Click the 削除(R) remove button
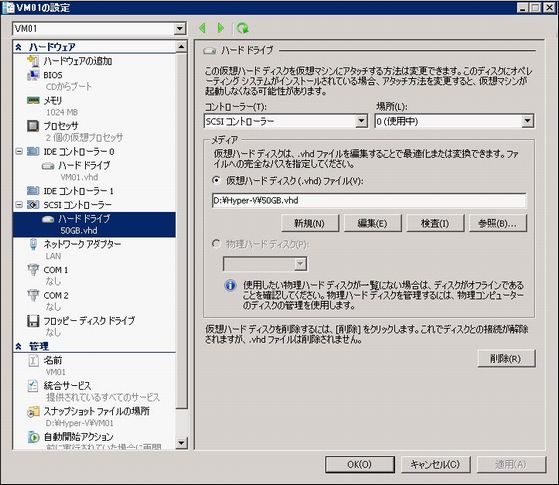Image resolution: width=559 pixels, height=485 pixels. (506, 358)
